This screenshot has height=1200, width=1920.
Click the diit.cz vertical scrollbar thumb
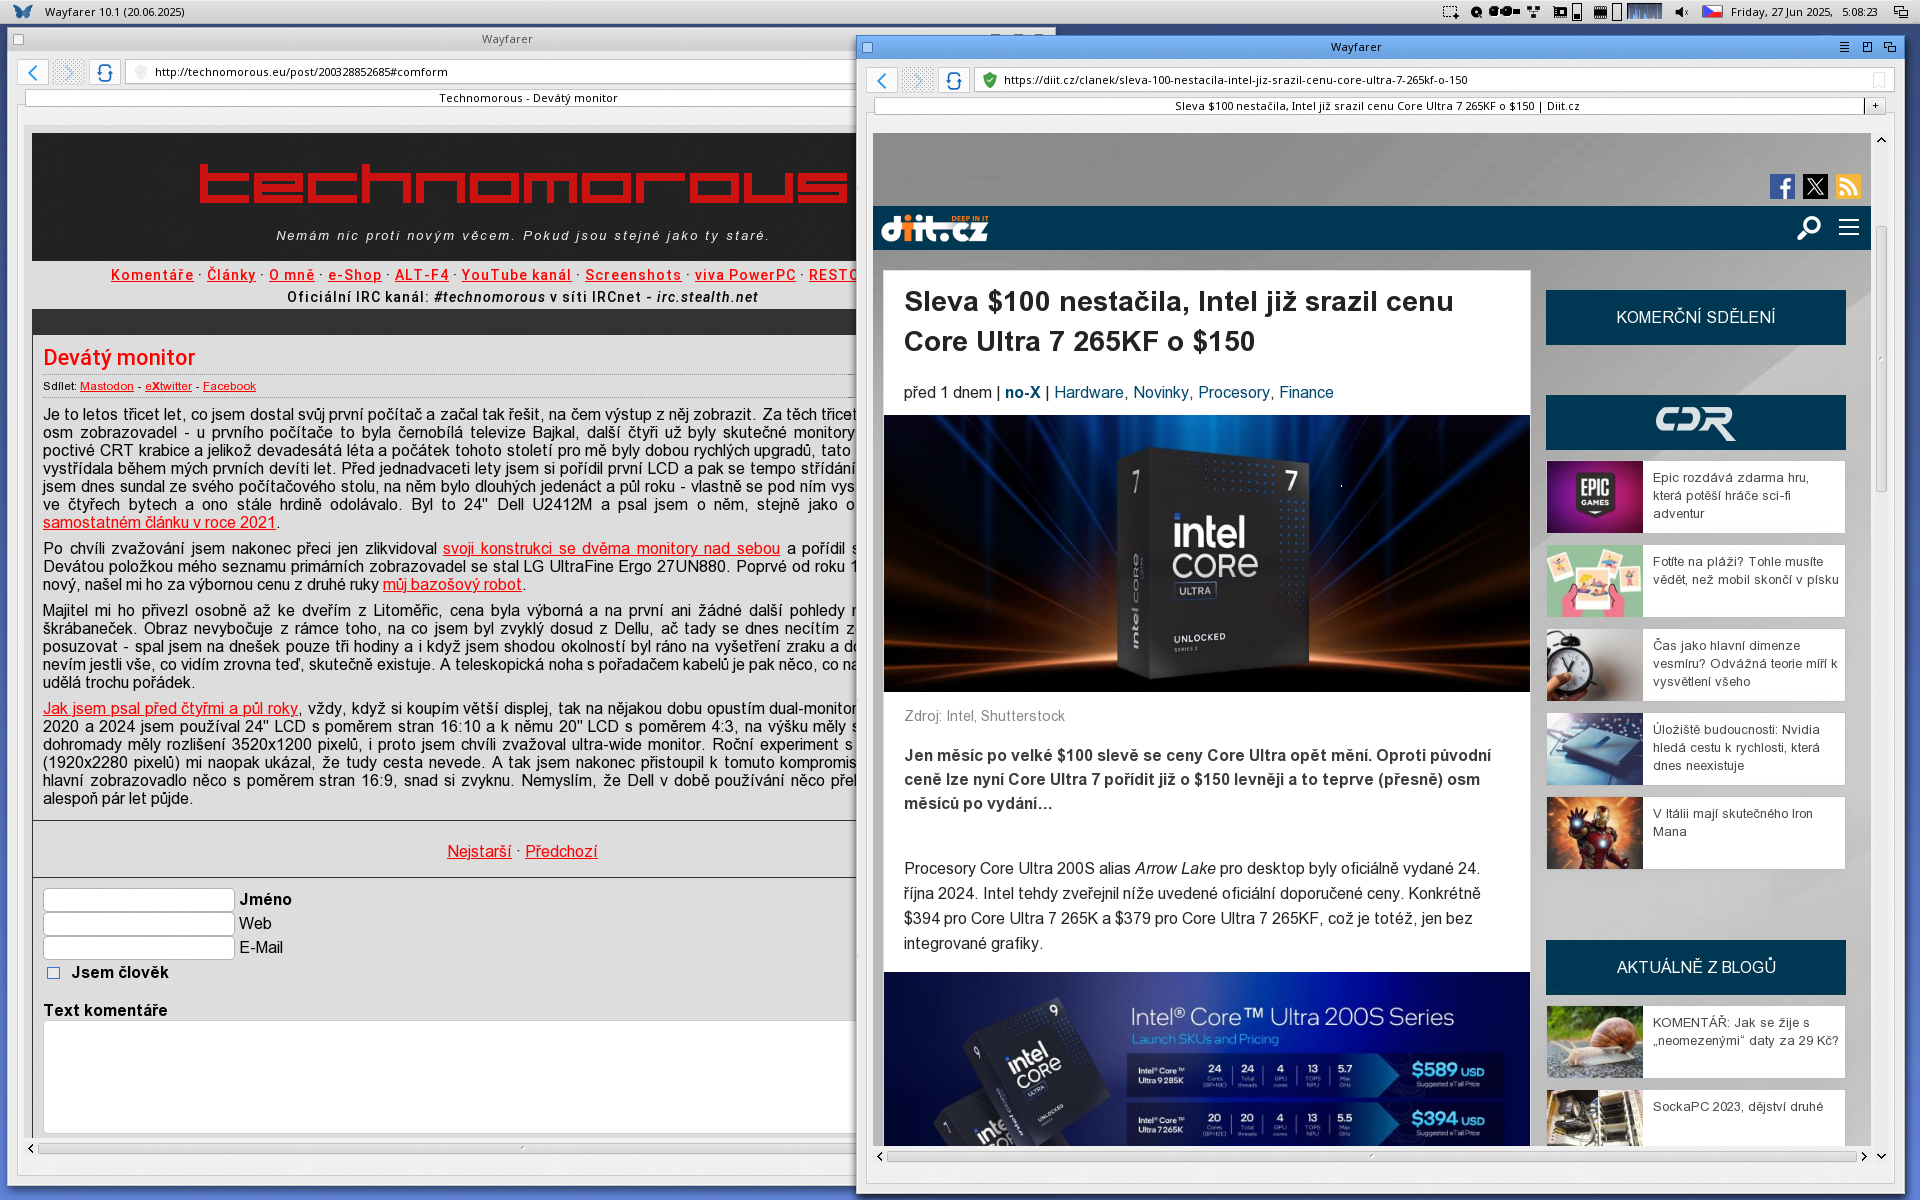tap(1881, 360)
